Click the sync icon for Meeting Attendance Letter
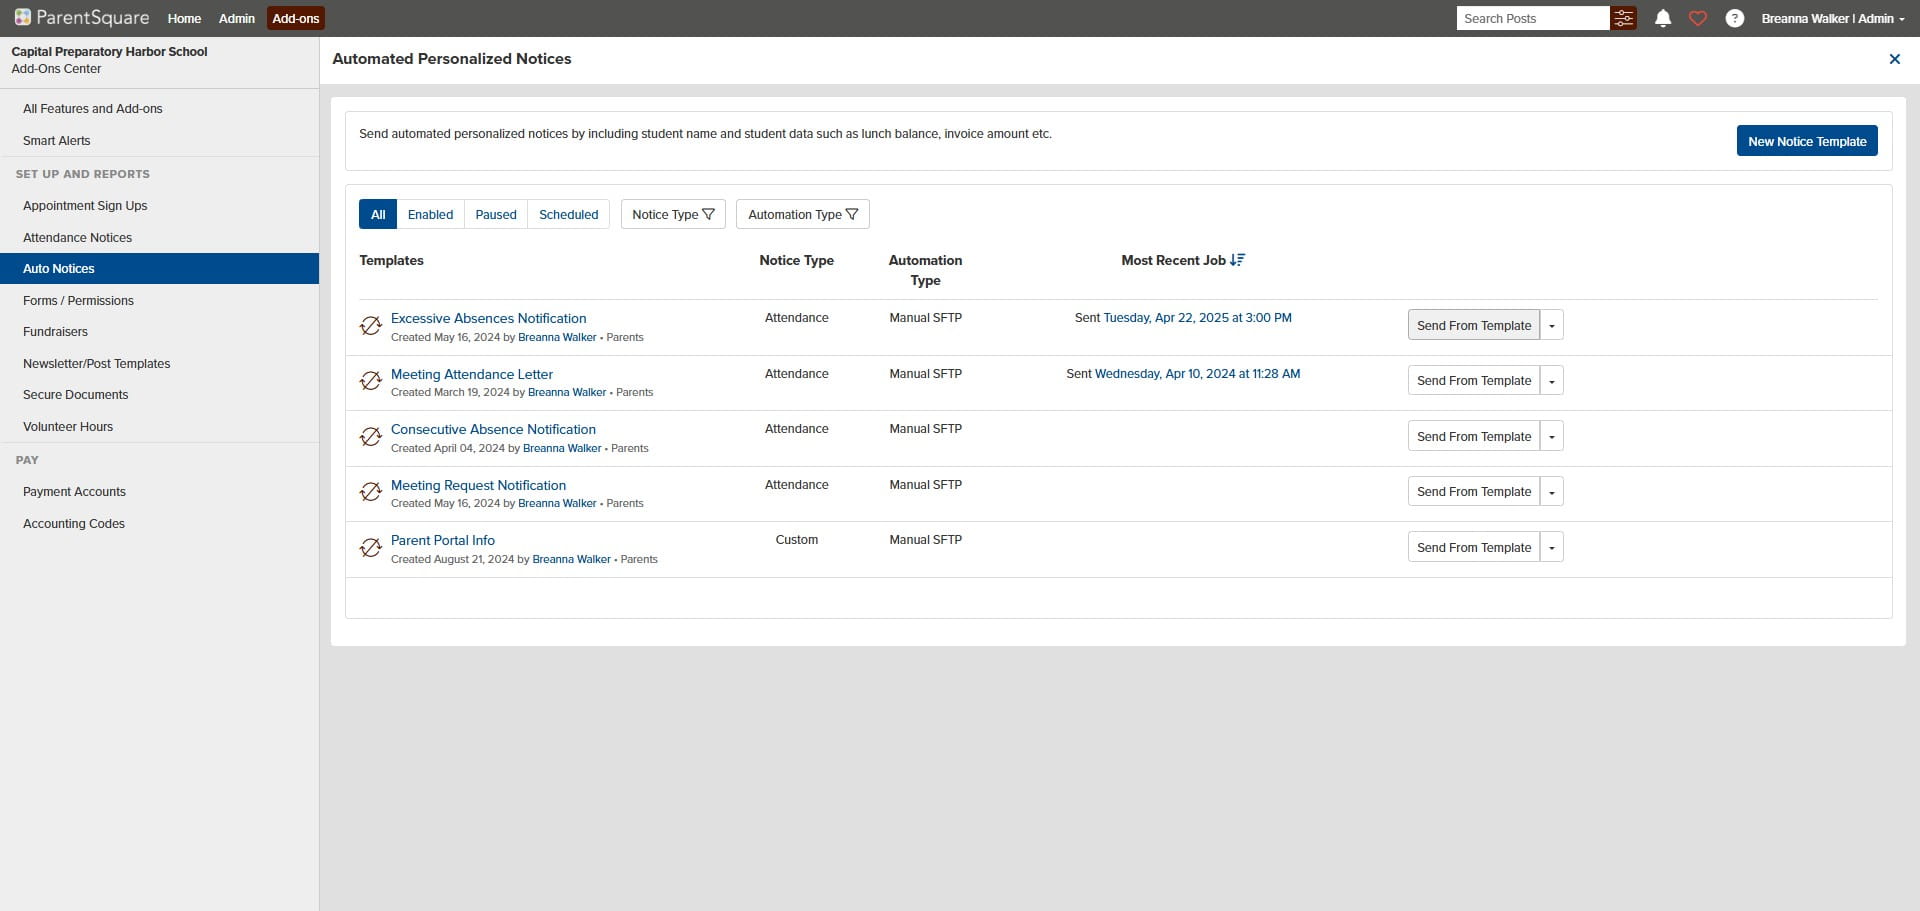The image size is (1920, 911). click(371, 381)
